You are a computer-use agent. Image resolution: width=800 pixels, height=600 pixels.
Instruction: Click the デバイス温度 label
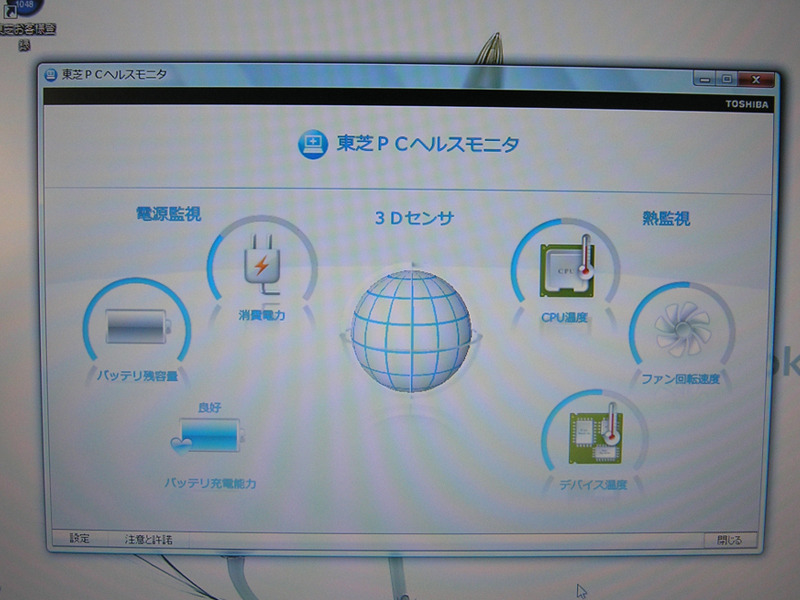click(x=593, y=485)
